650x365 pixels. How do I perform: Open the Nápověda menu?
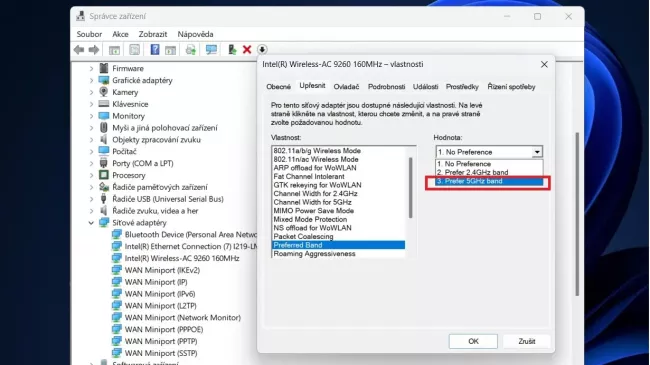pos(195,34)
